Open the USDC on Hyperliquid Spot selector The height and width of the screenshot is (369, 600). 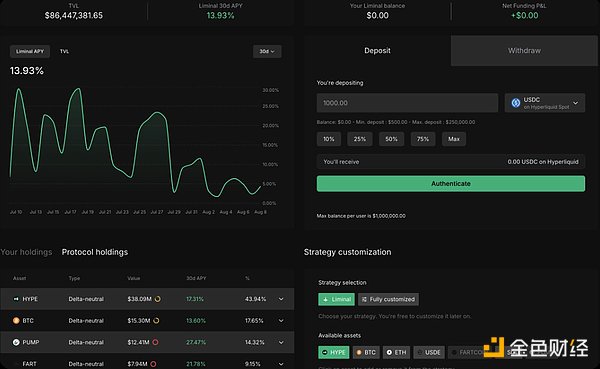point(545,103)
